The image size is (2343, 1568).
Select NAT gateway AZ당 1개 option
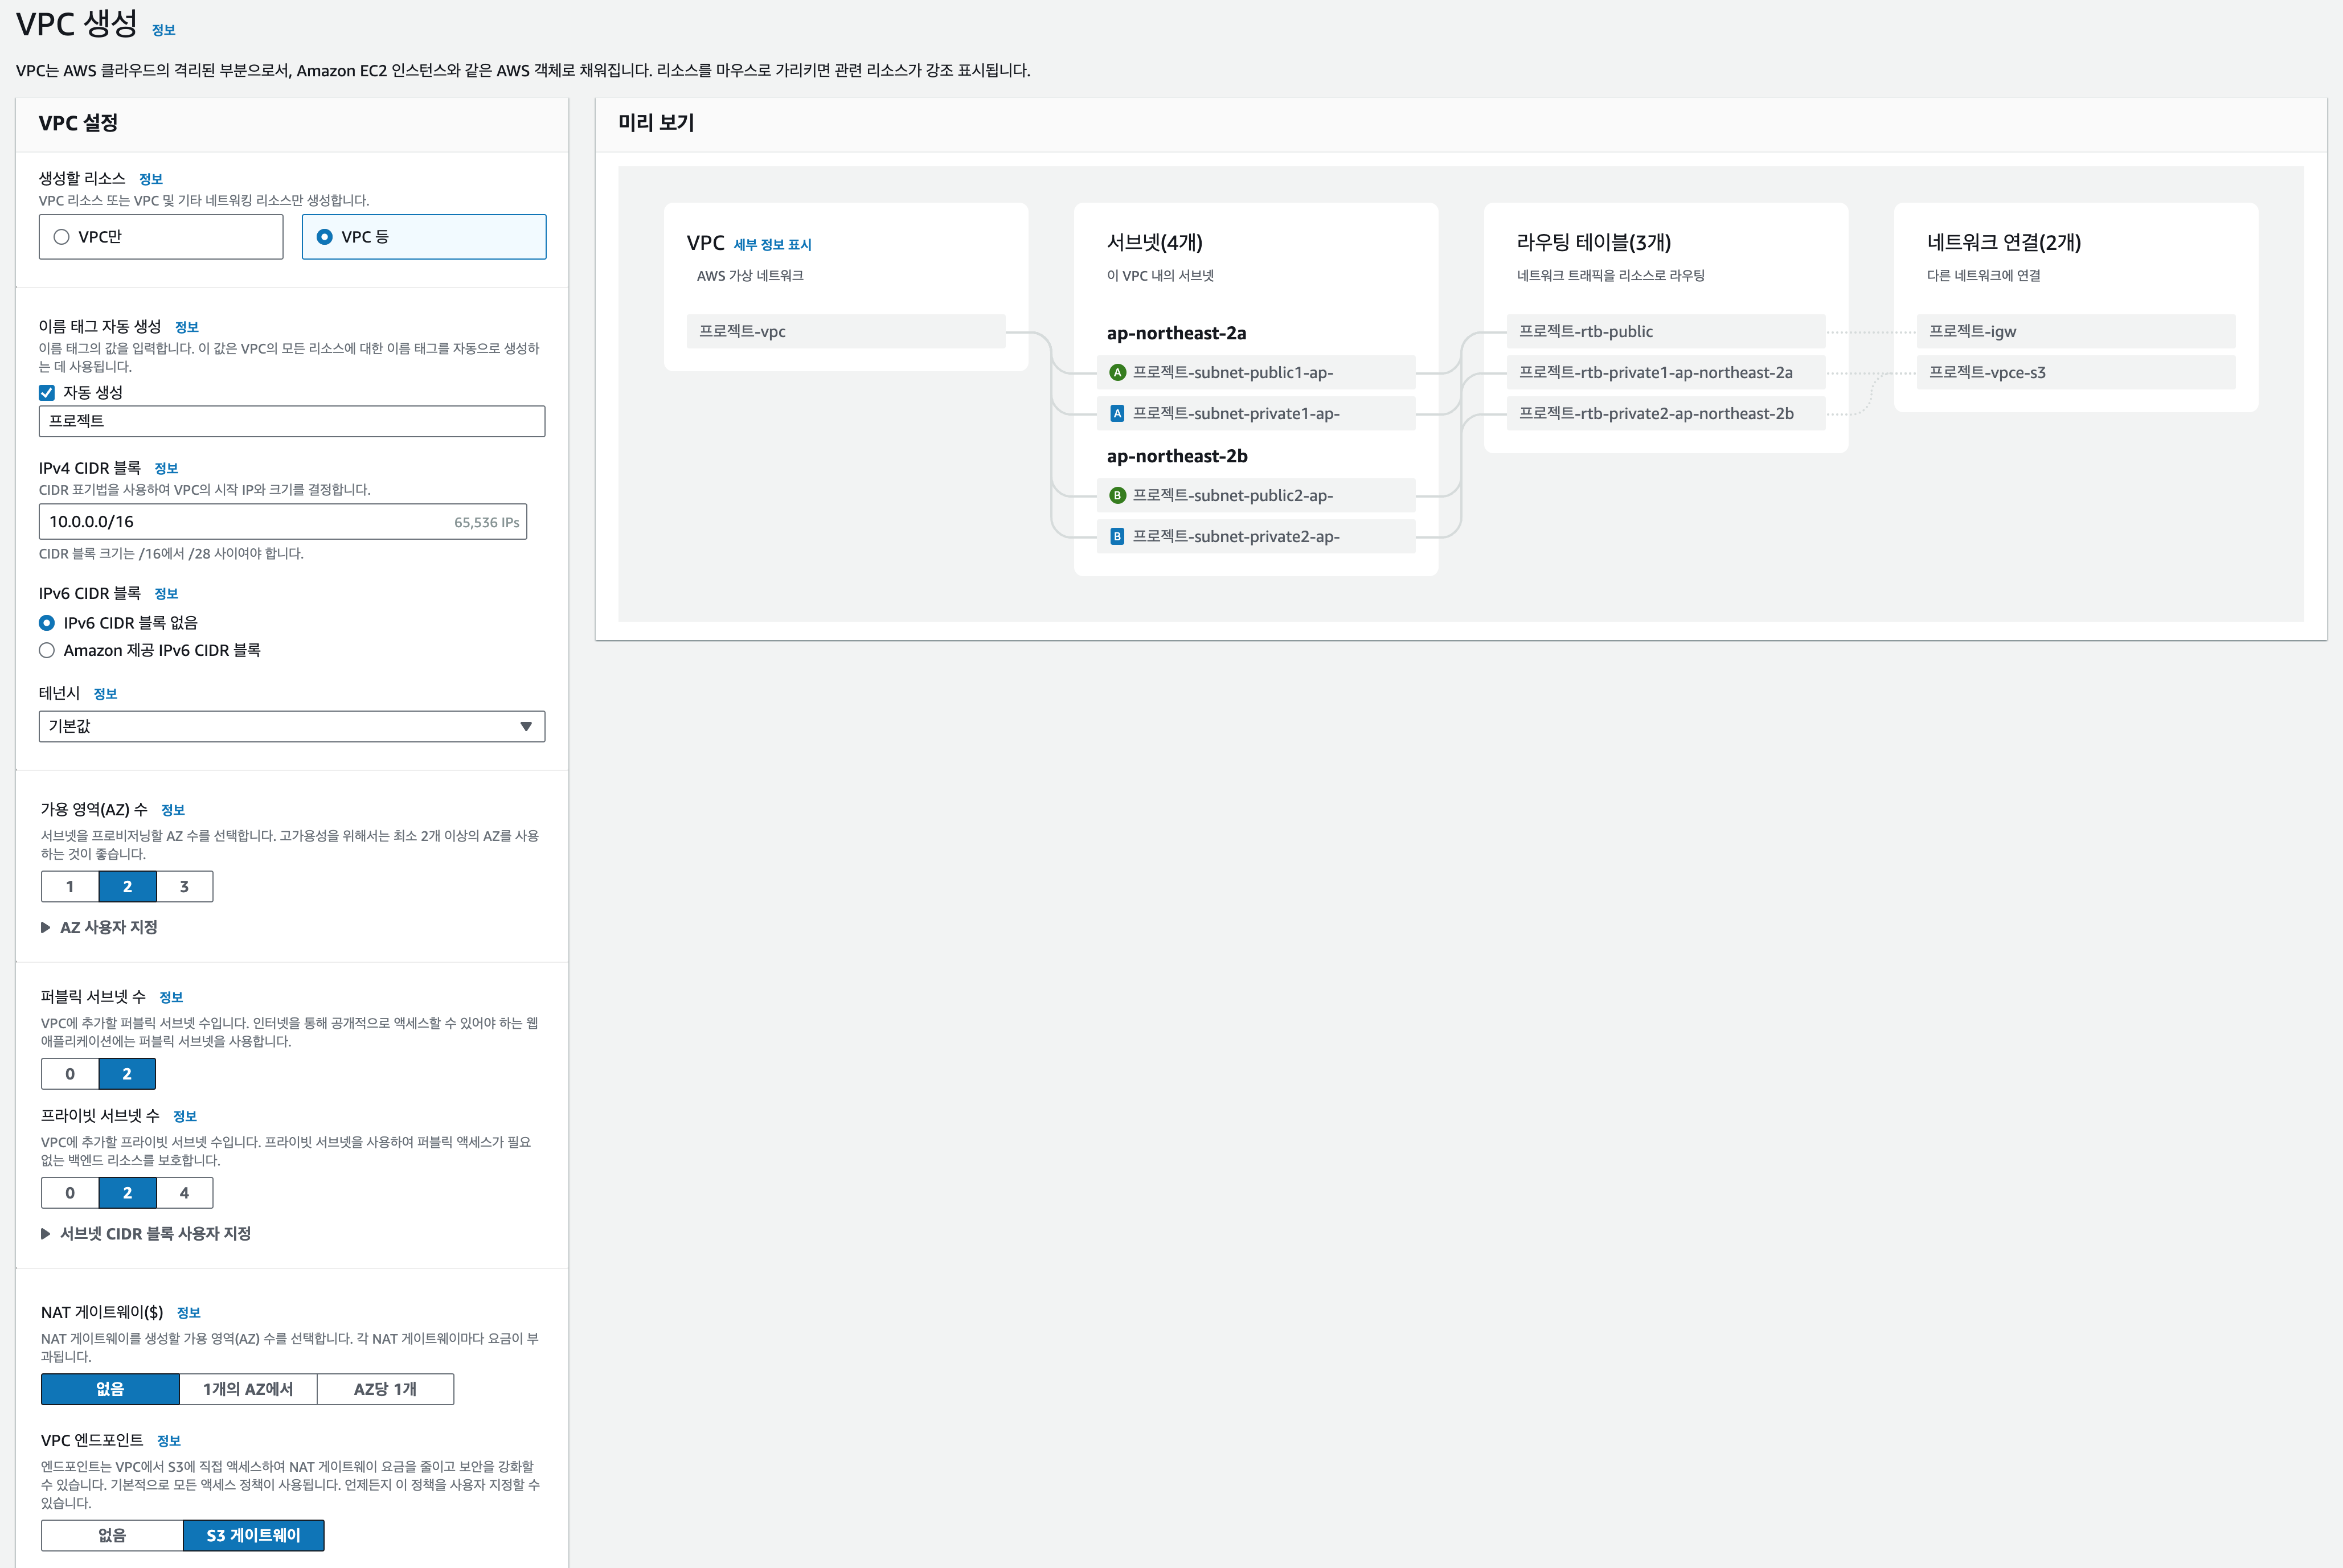[x=385, y=1389]
